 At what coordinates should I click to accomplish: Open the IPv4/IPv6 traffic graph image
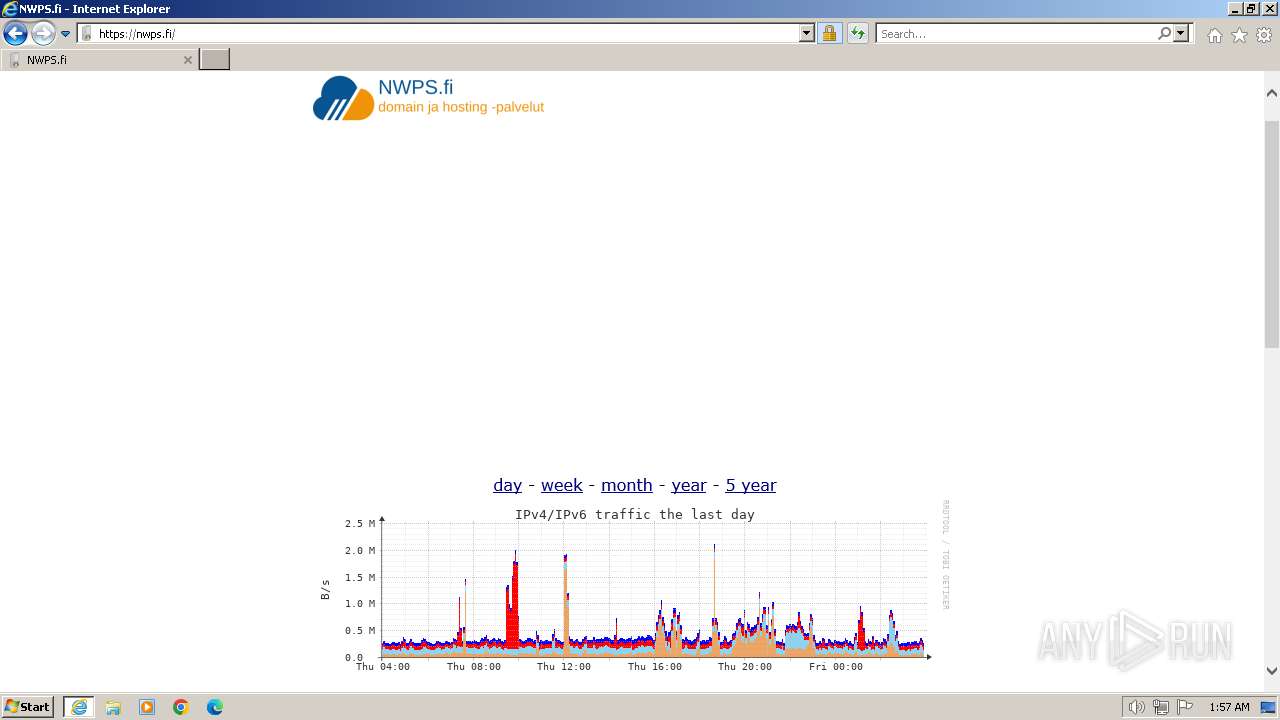click(x=635, y=588)
